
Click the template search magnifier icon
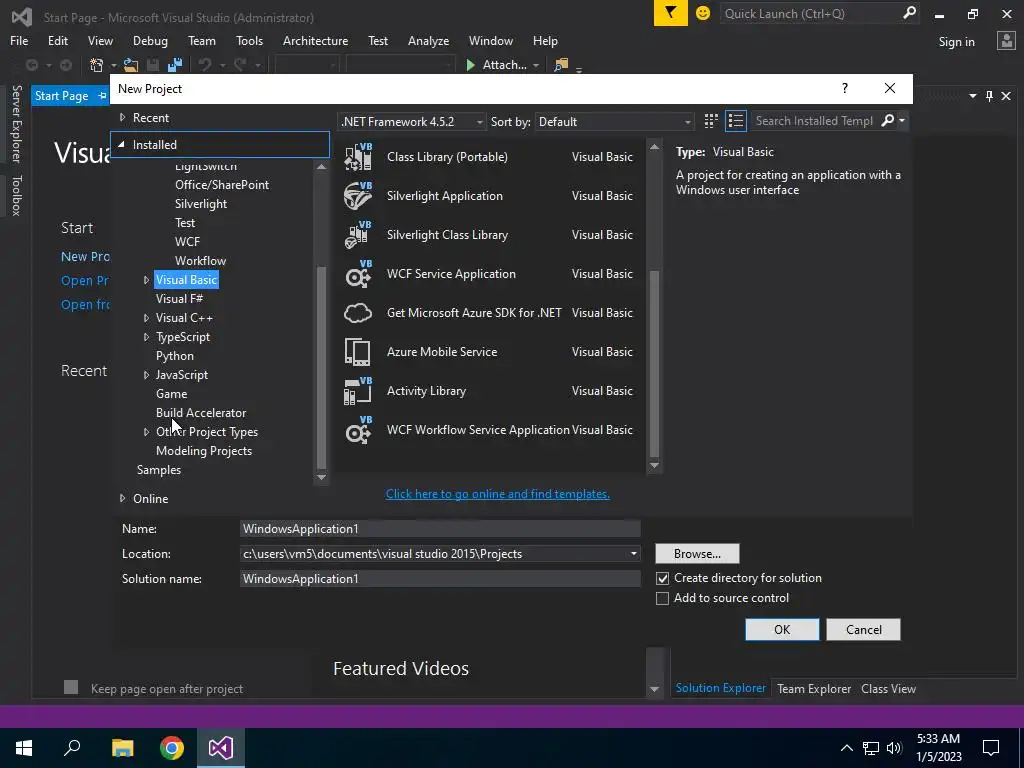888,120
